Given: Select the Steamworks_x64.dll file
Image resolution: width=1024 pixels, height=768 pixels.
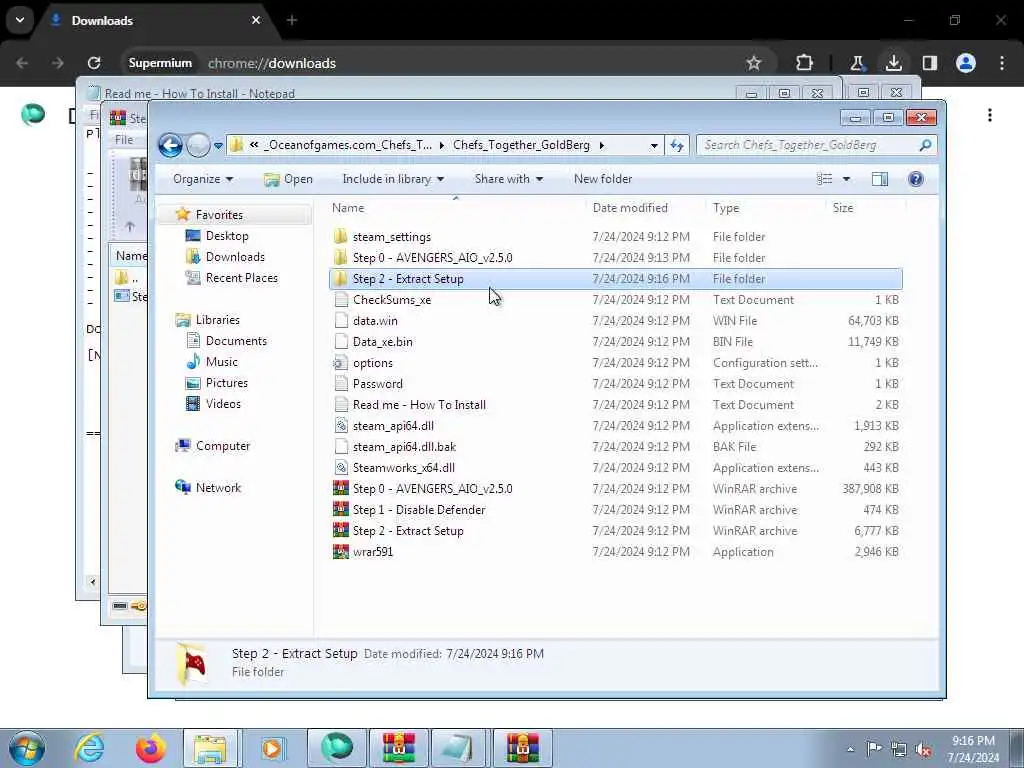Looking at the screenshot, I should coord(404,468).
